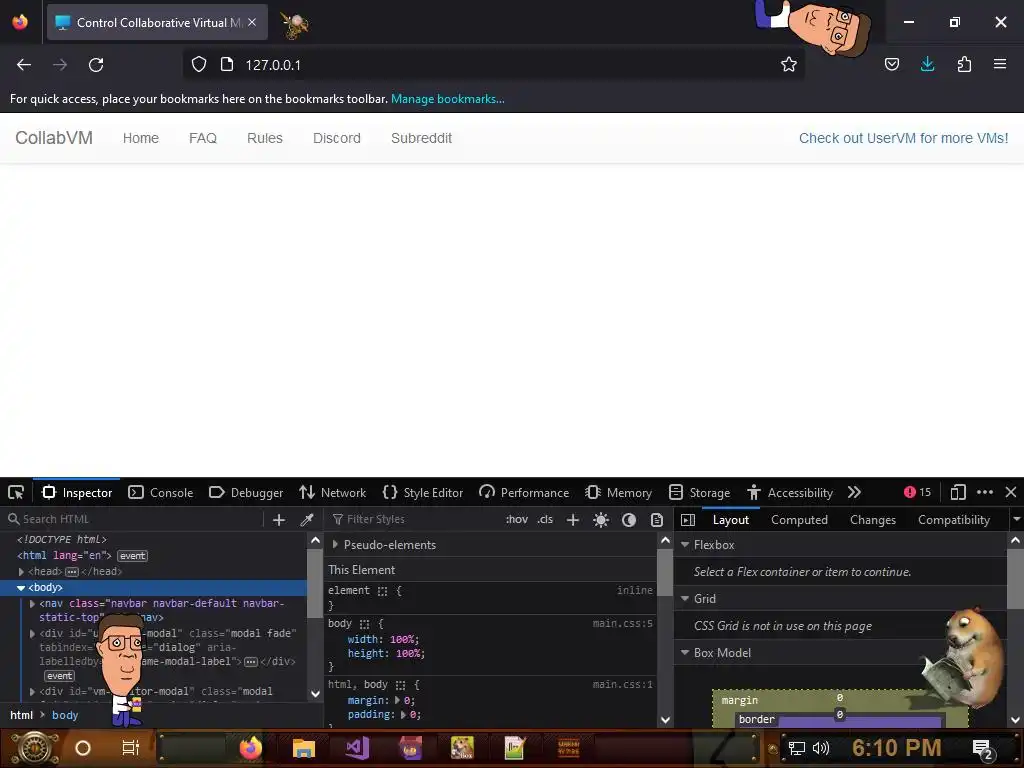Image resolution: width=1024 pixels, height=768 pixels.
Task: Open the Subreddit navbar link
Action: pos(421,138)
